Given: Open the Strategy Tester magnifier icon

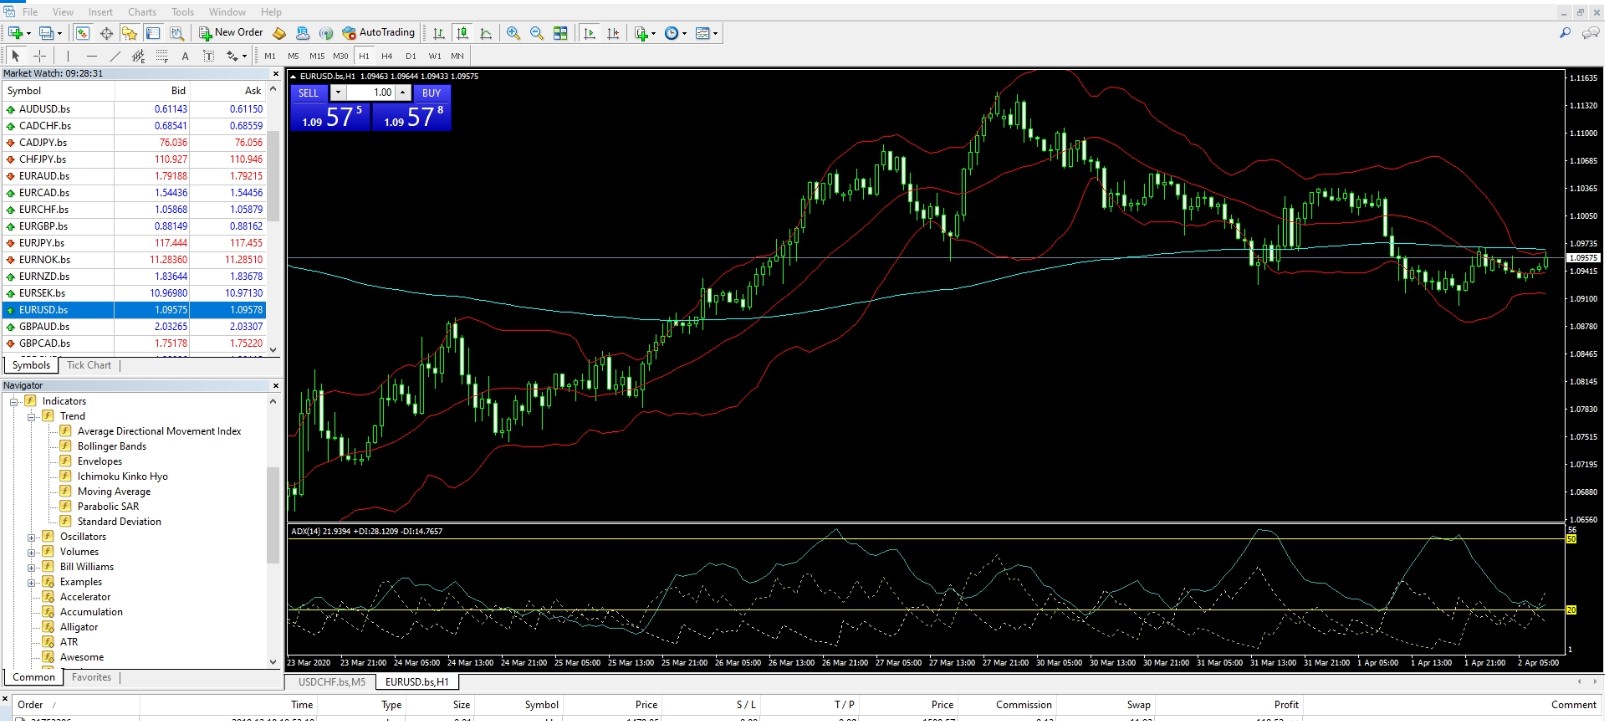Looking at the screenshot, I should [x=177, y=33].
